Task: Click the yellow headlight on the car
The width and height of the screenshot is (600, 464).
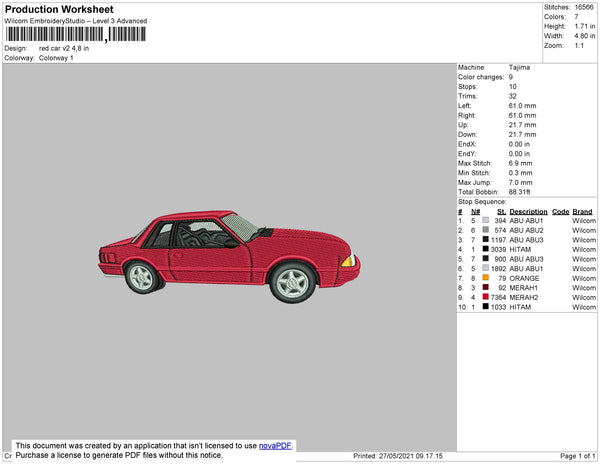Action: click(347, 261)
